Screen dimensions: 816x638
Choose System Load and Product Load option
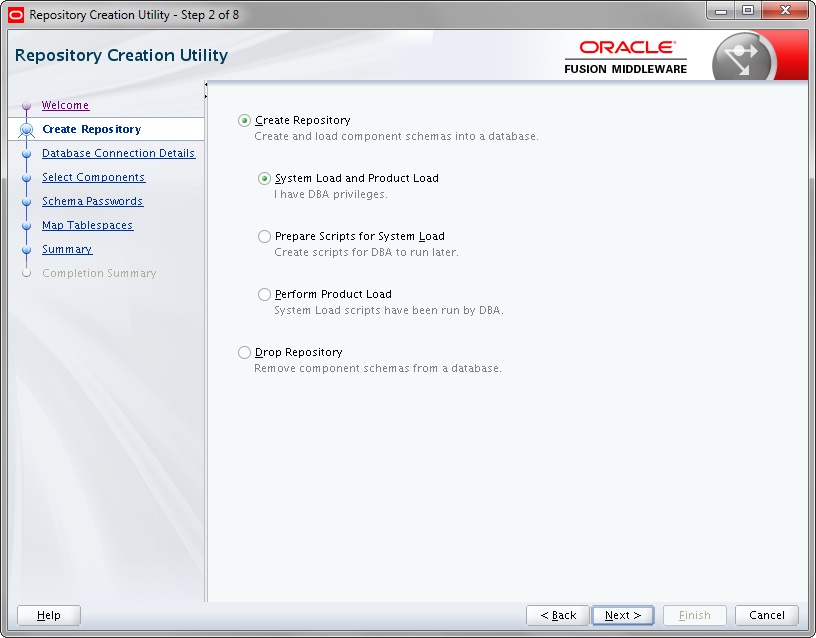tap(264, 178)
